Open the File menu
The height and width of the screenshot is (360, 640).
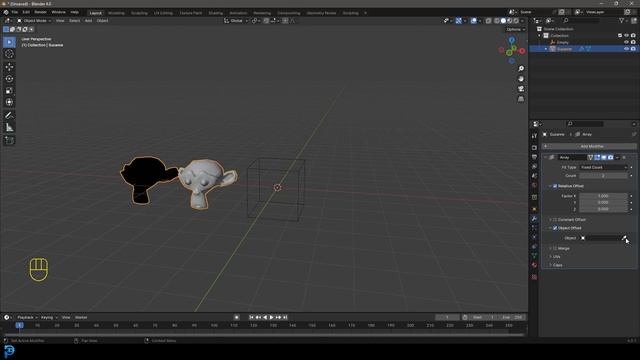pos(15,12)
